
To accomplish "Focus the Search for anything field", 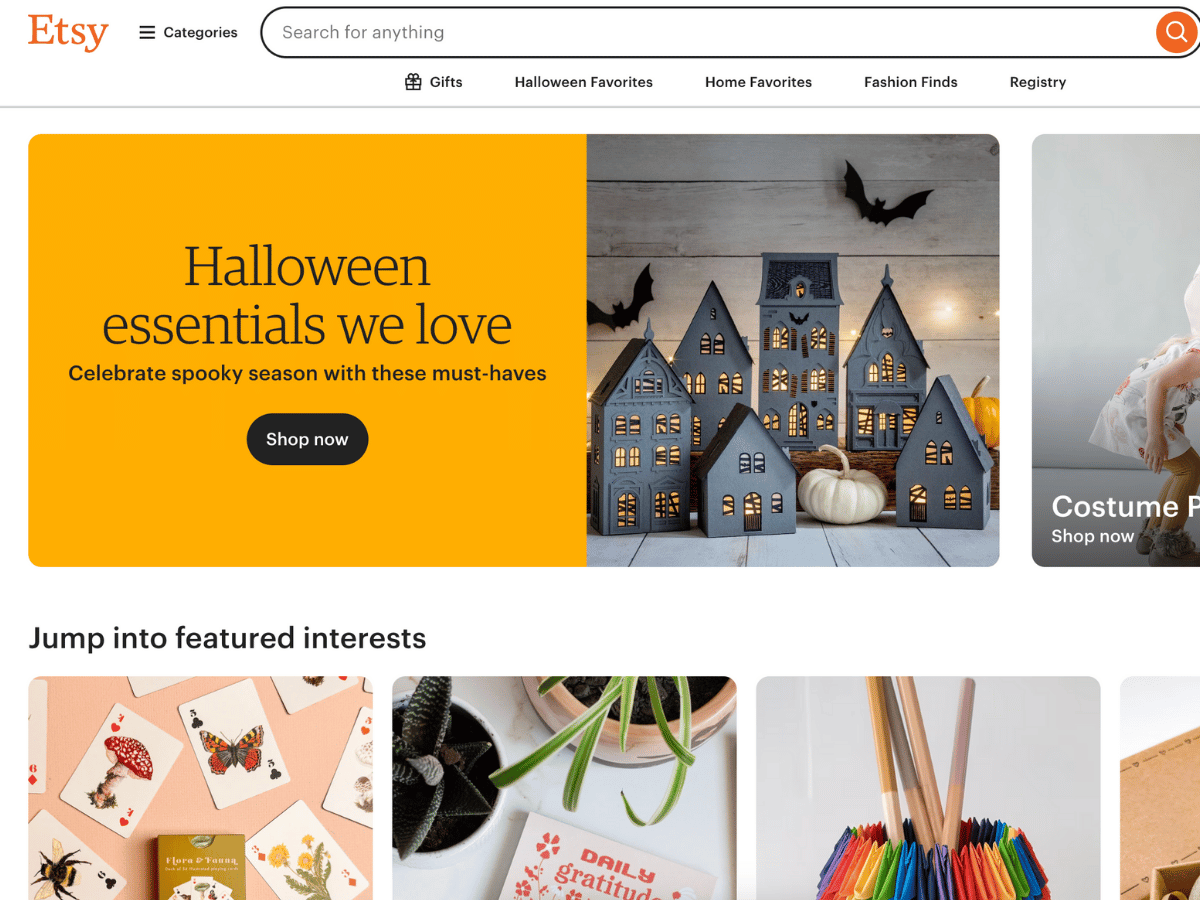I will [x=708, y=32].
